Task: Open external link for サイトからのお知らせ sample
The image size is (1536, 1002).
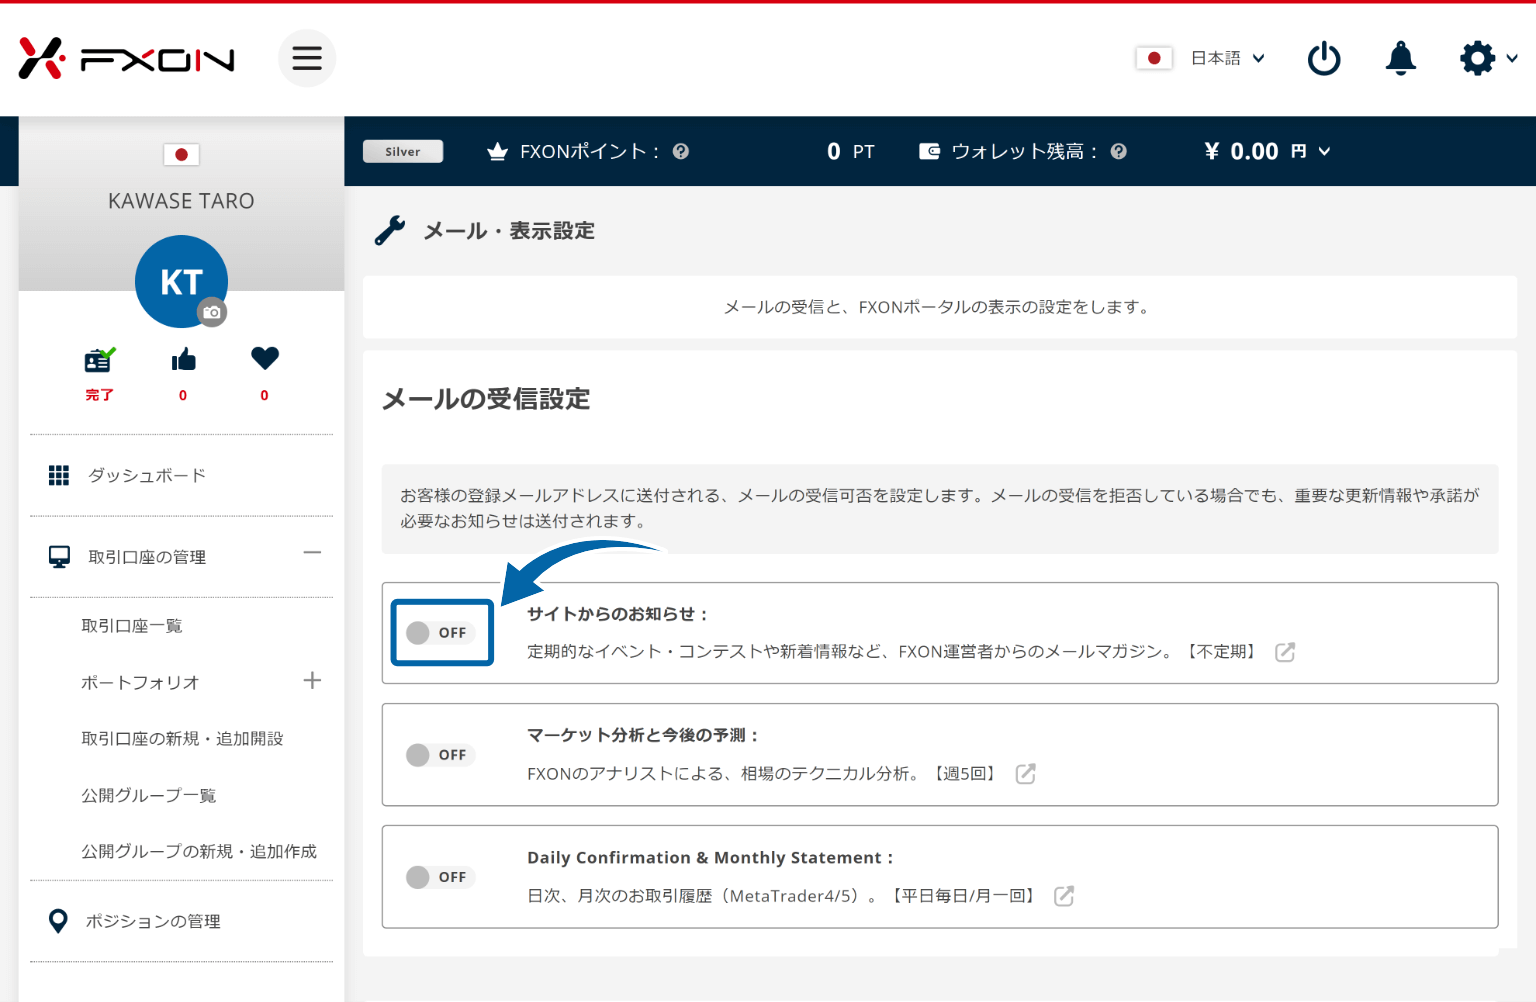Action: pos(1285,652)
